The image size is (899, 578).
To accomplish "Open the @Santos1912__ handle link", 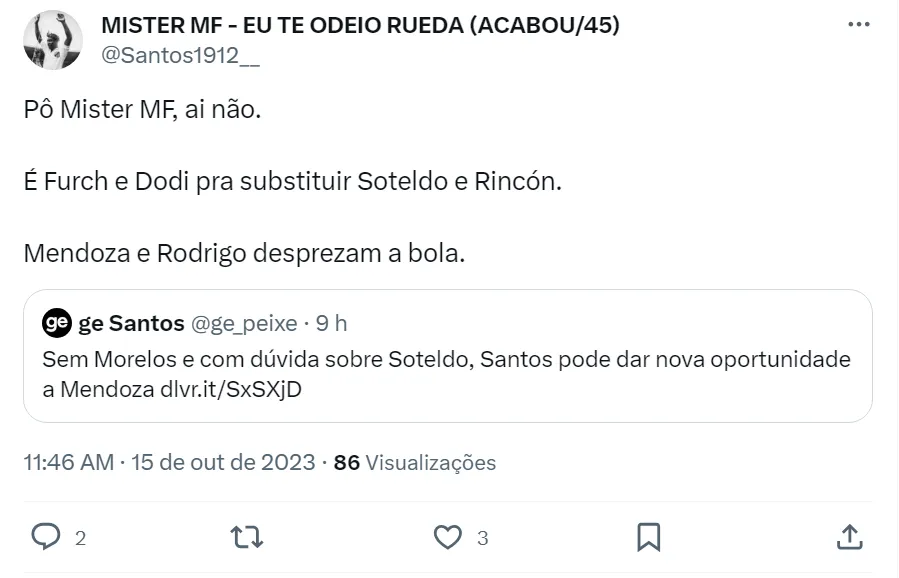I will point(181,55).
